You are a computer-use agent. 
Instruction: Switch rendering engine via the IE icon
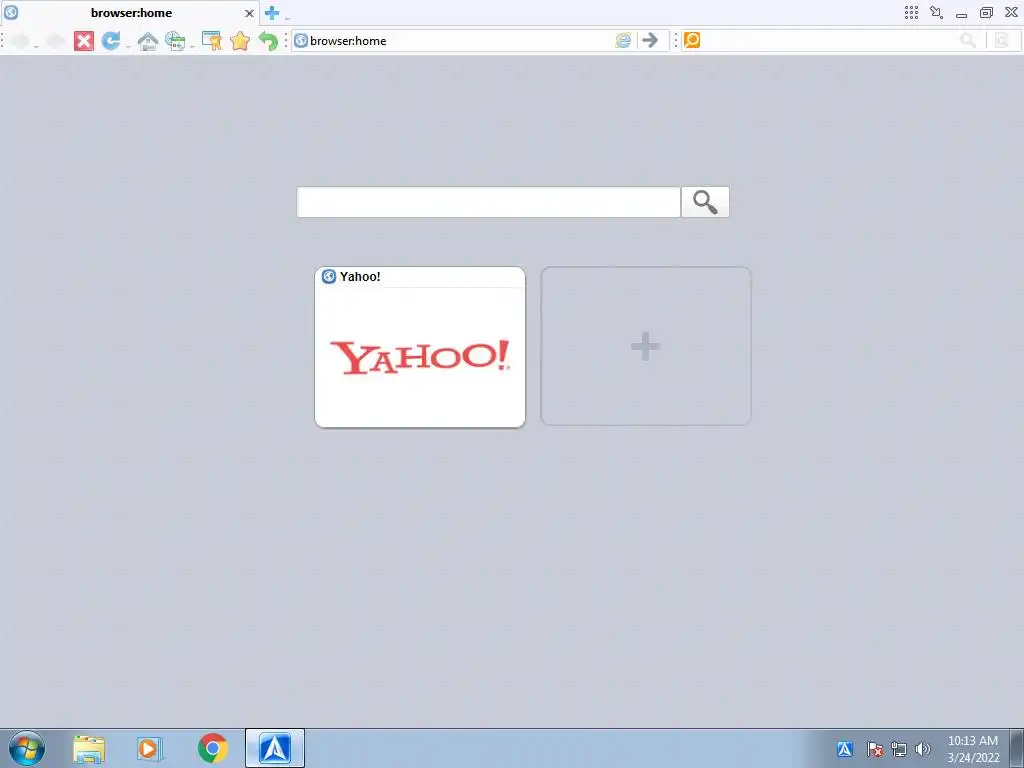[x=624, y=40]
